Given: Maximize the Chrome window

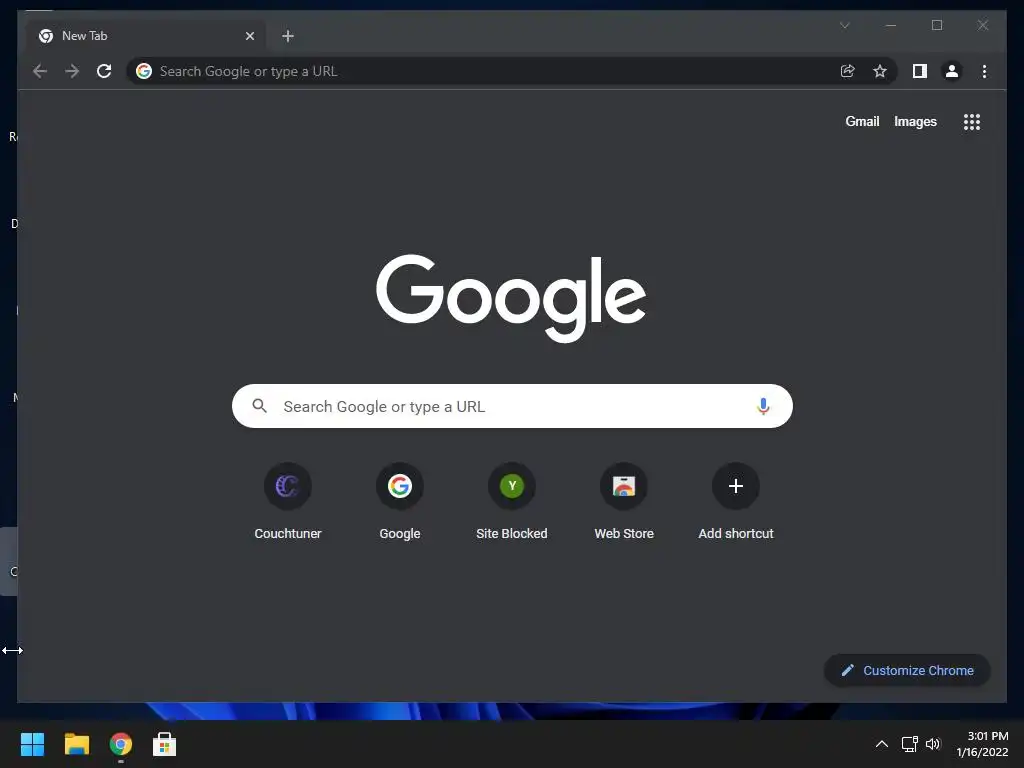Looking at the screenshot, I should [x=937, y=25].
